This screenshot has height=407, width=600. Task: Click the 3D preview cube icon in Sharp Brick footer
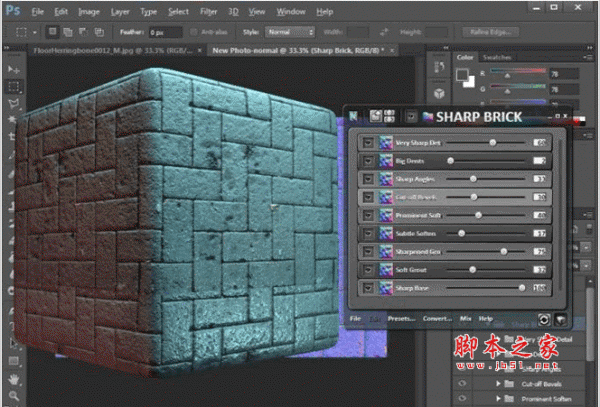(x=561, y=319)
